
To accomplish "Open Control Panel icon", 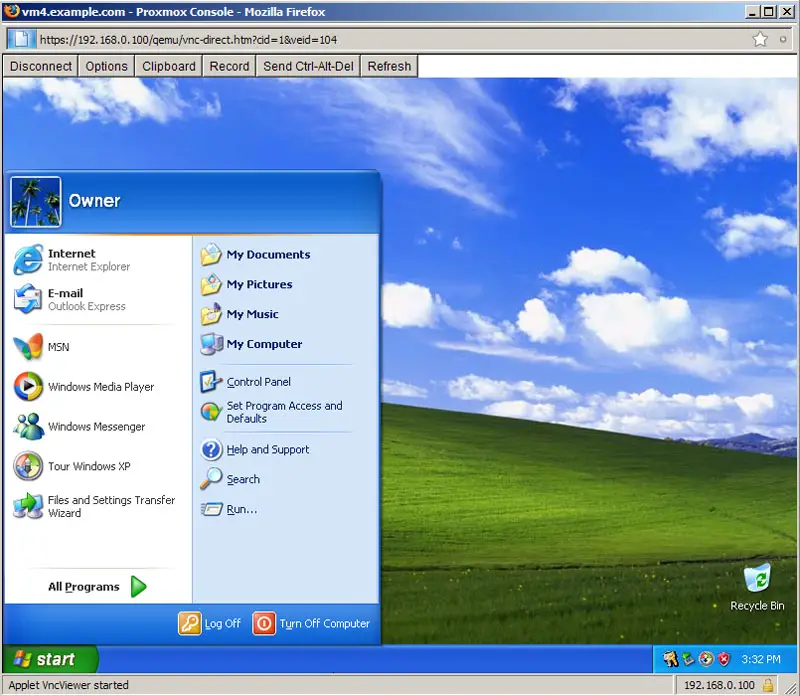I will [211, 382].
